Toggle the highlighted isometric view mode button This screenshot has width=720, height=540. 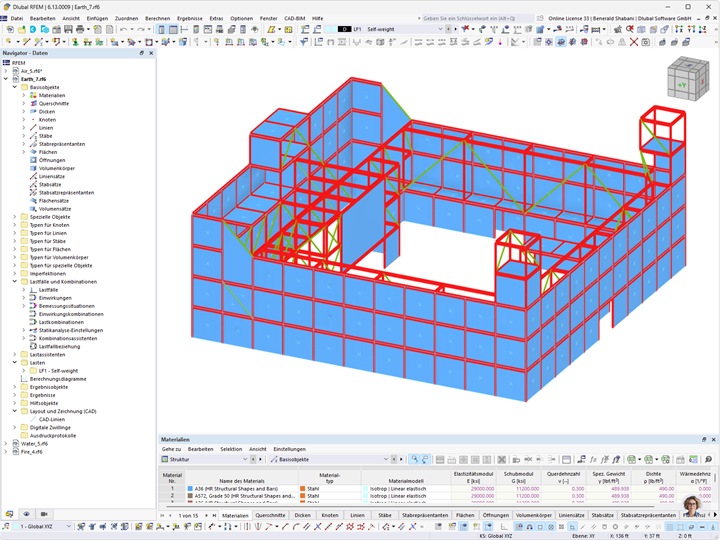click(561, 42)
